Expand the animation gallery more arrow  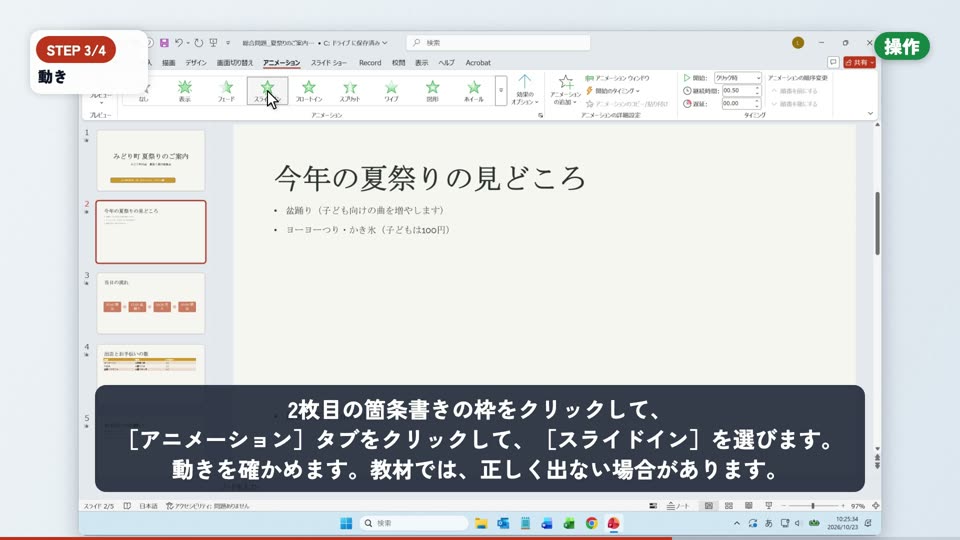pos(500,91)
